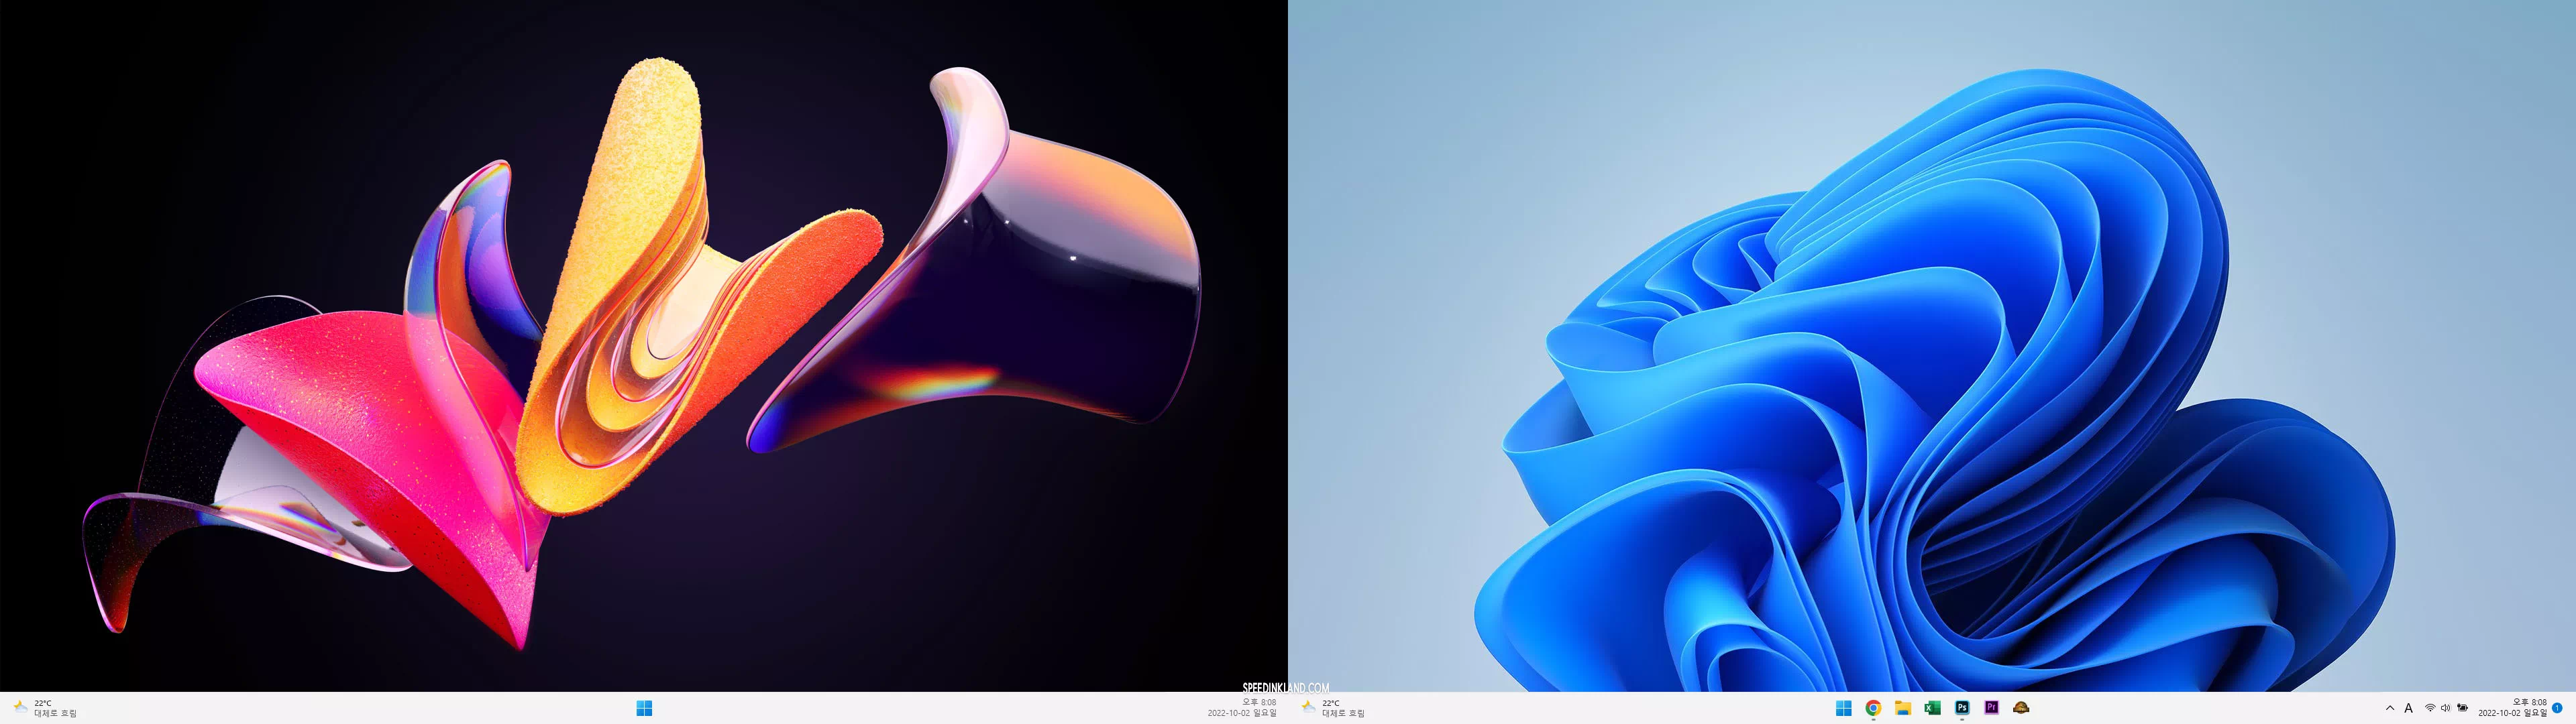
Task: Open Microsoft Excel from the taskbar
Action: (x=1932, y=708)
